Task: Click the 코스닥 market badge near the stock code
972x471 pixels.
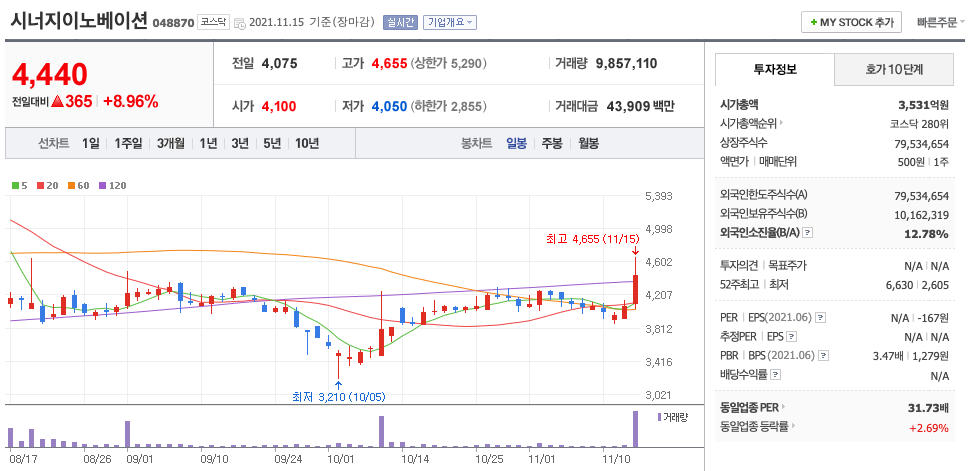Action: [214, 22]
